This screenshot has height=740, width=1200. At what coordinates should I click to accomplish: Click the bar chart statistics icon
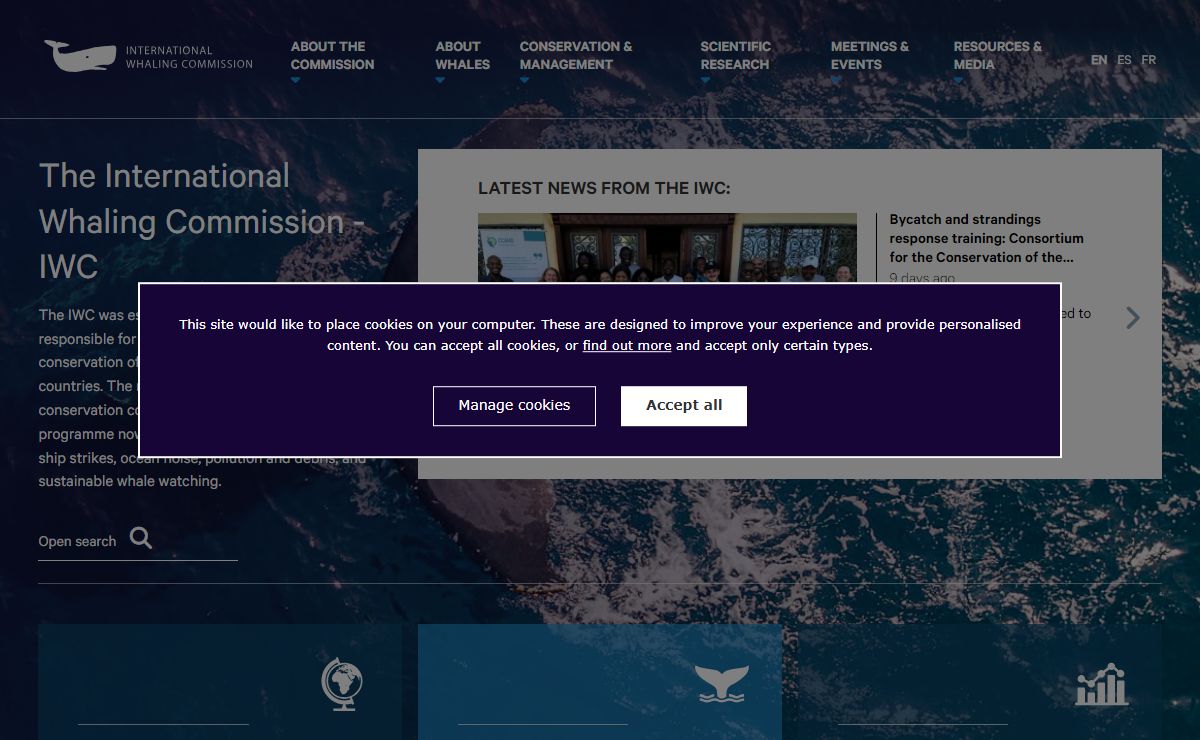(x=1102, y=685)
